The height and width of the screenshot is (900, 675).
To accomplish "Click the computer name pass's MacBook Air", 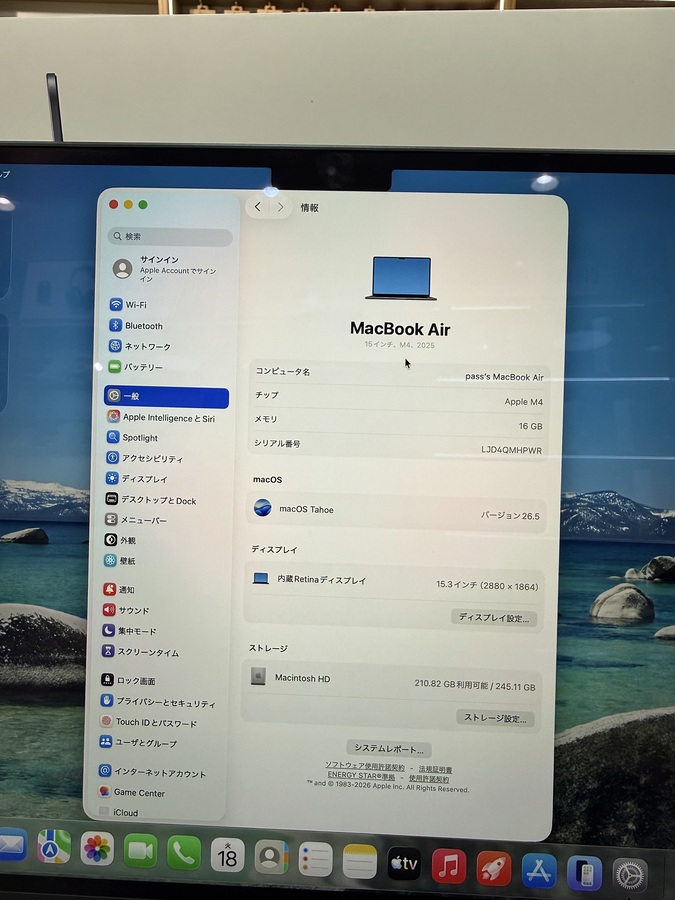I will tap(504, 377).
